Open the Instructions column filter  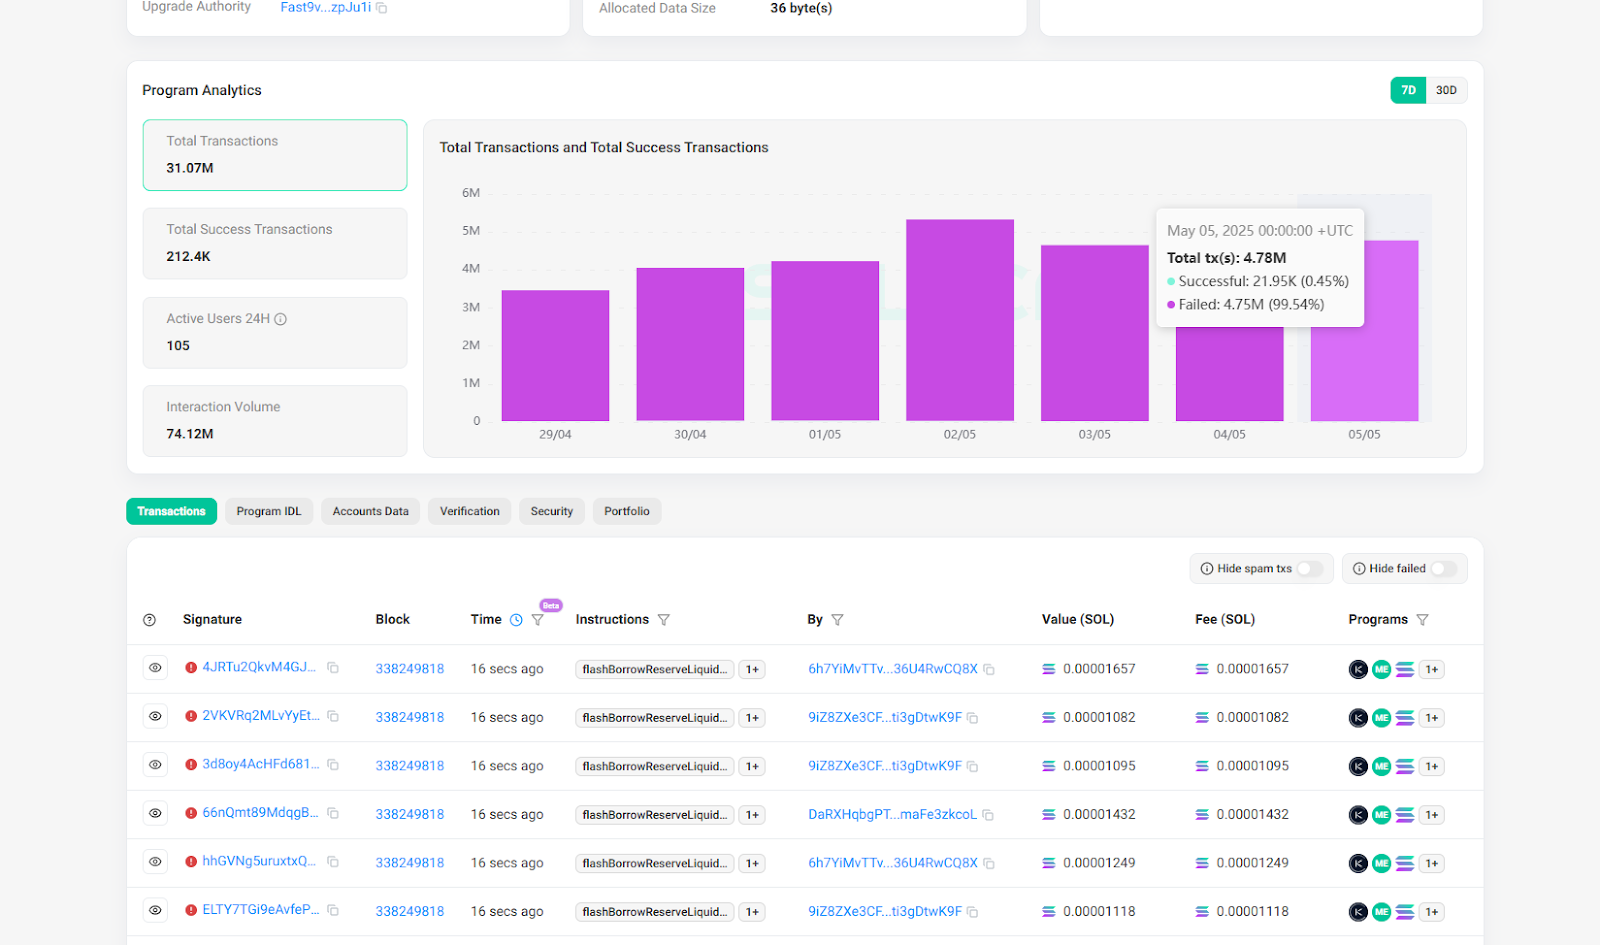(x=664, y=620)
